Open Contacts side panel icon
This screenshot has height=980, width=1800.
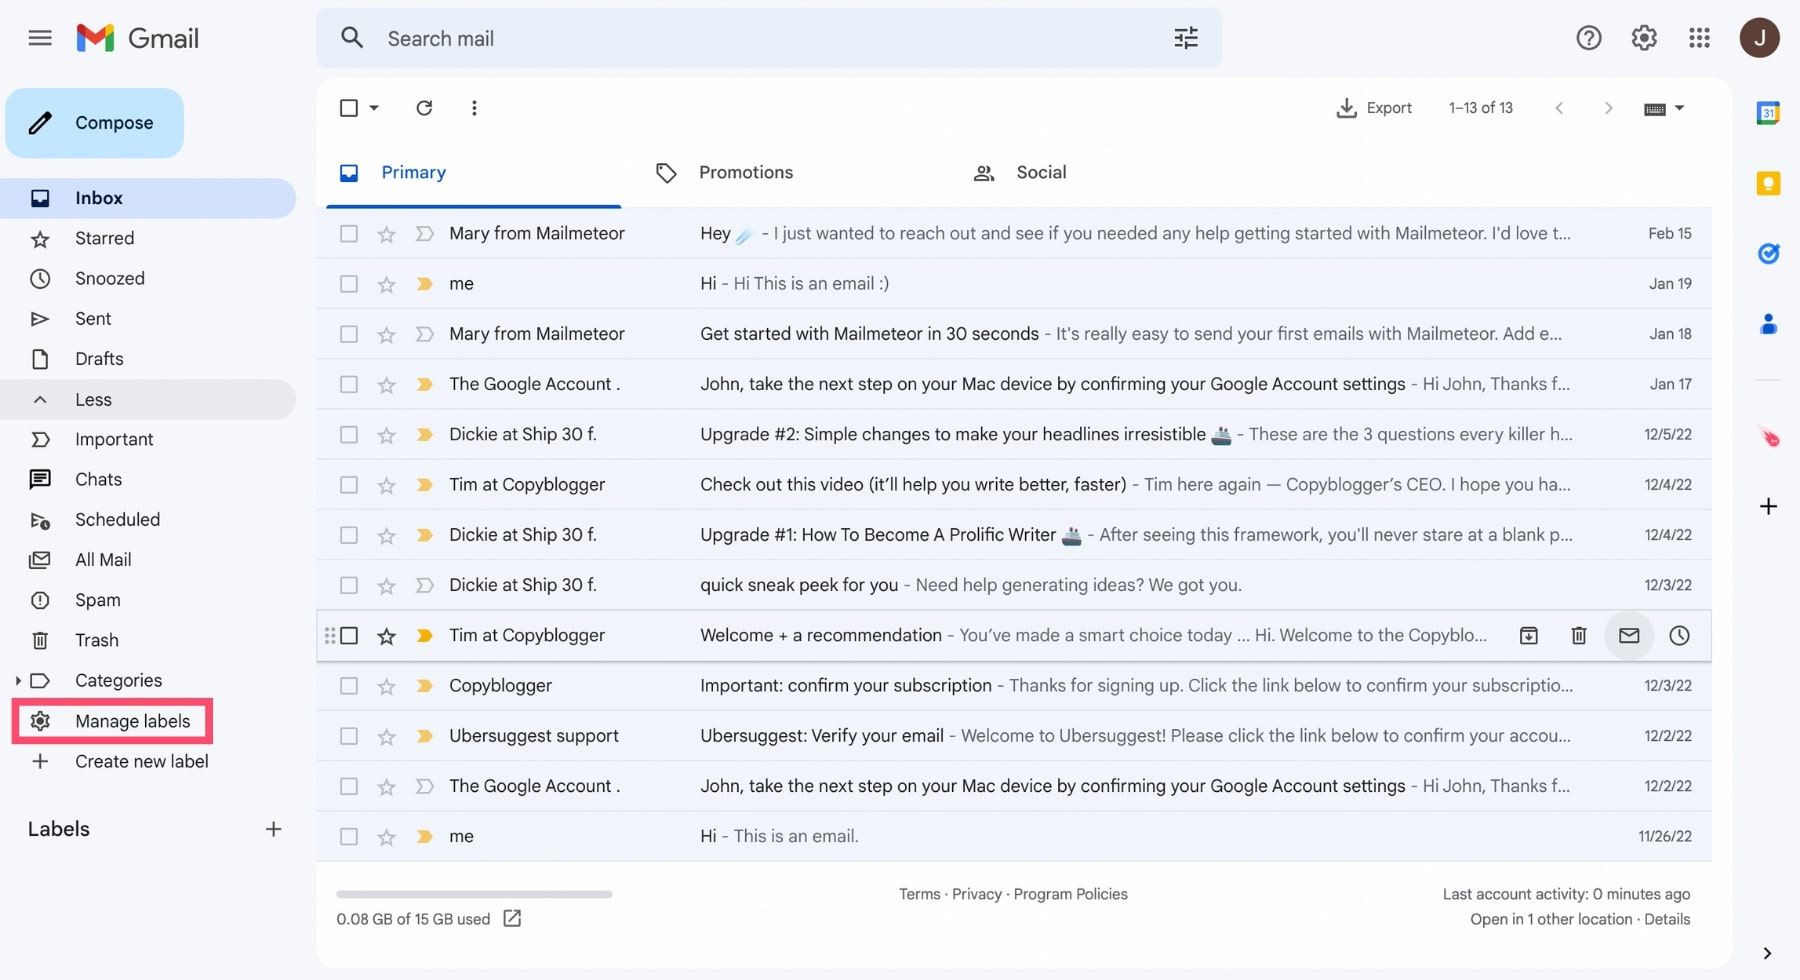coord(1768,324)
